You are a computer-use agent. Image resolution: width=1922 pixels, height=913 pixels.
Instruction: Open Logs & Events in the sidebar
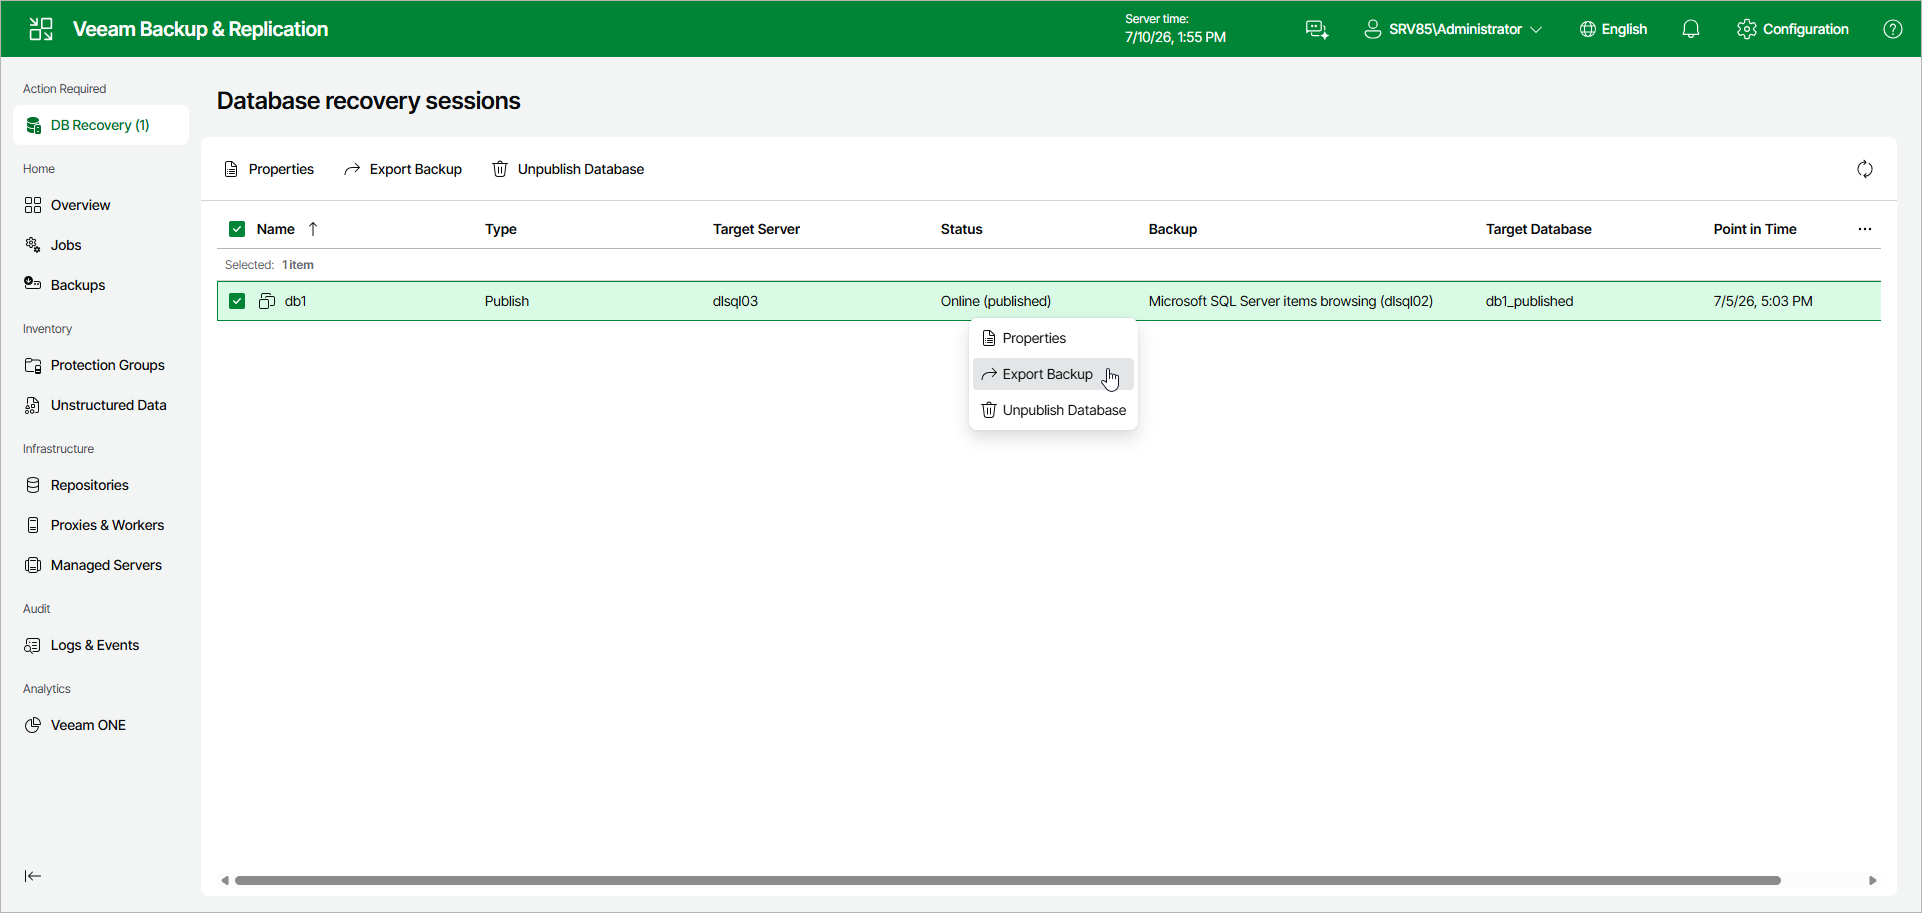[101, 645]
